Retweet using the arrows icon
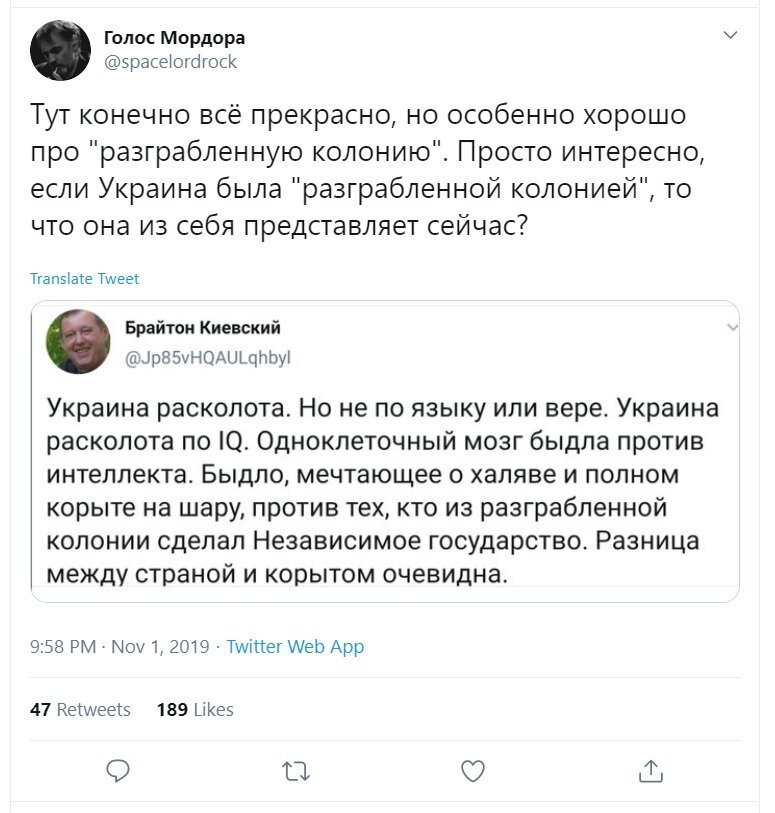 coord(296,772)
